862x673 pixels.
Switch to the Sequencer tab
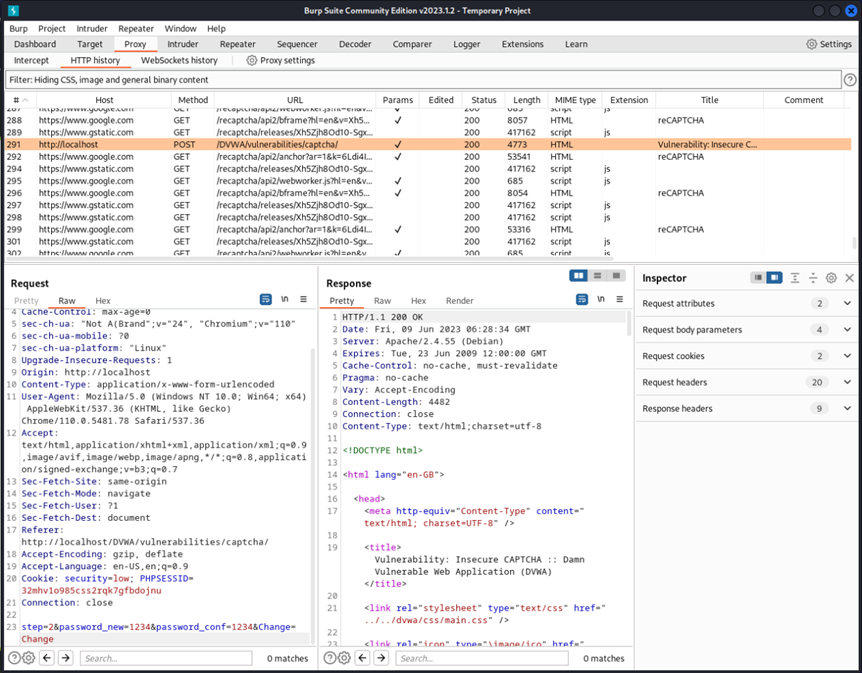(x=297, y=44)
